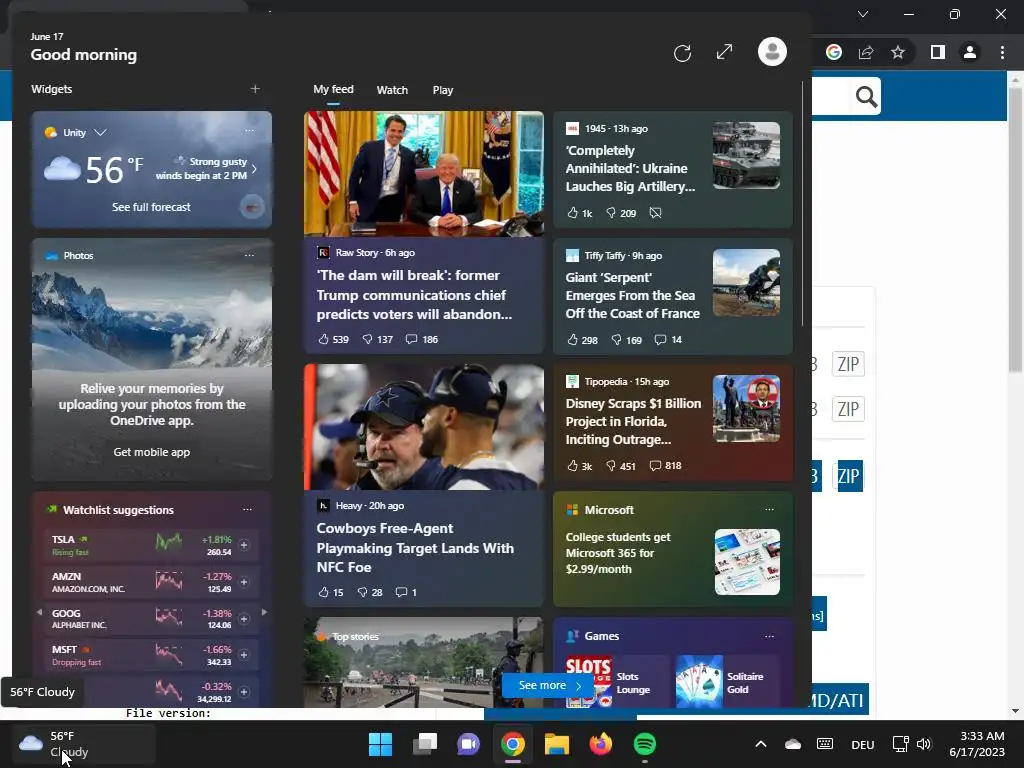The width and height of the screenshot is (1024, 768).
Task: Open comments on Trump communications story
Action: 422,339
